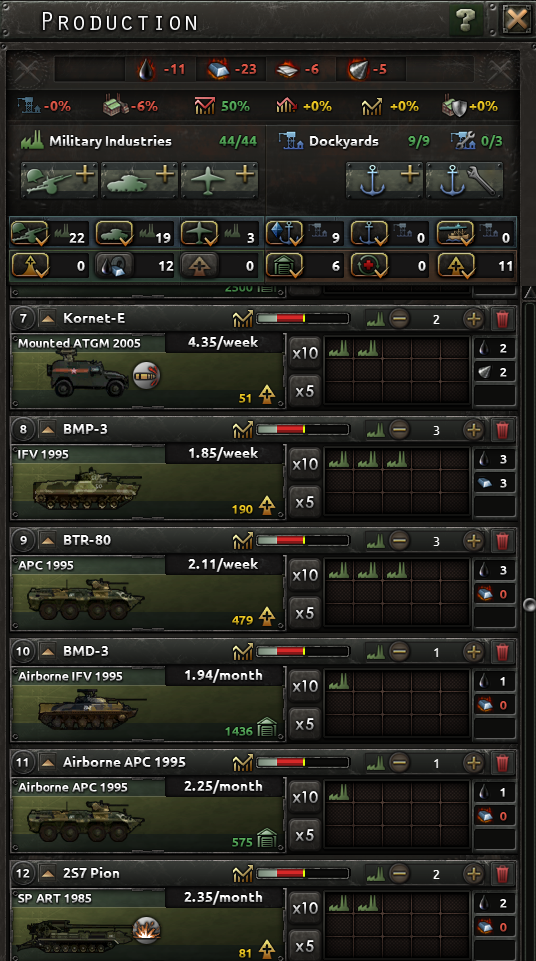Toggle the tank filter showing 19
This screenshot has width=536, height=961.
(x=135, y=234)
